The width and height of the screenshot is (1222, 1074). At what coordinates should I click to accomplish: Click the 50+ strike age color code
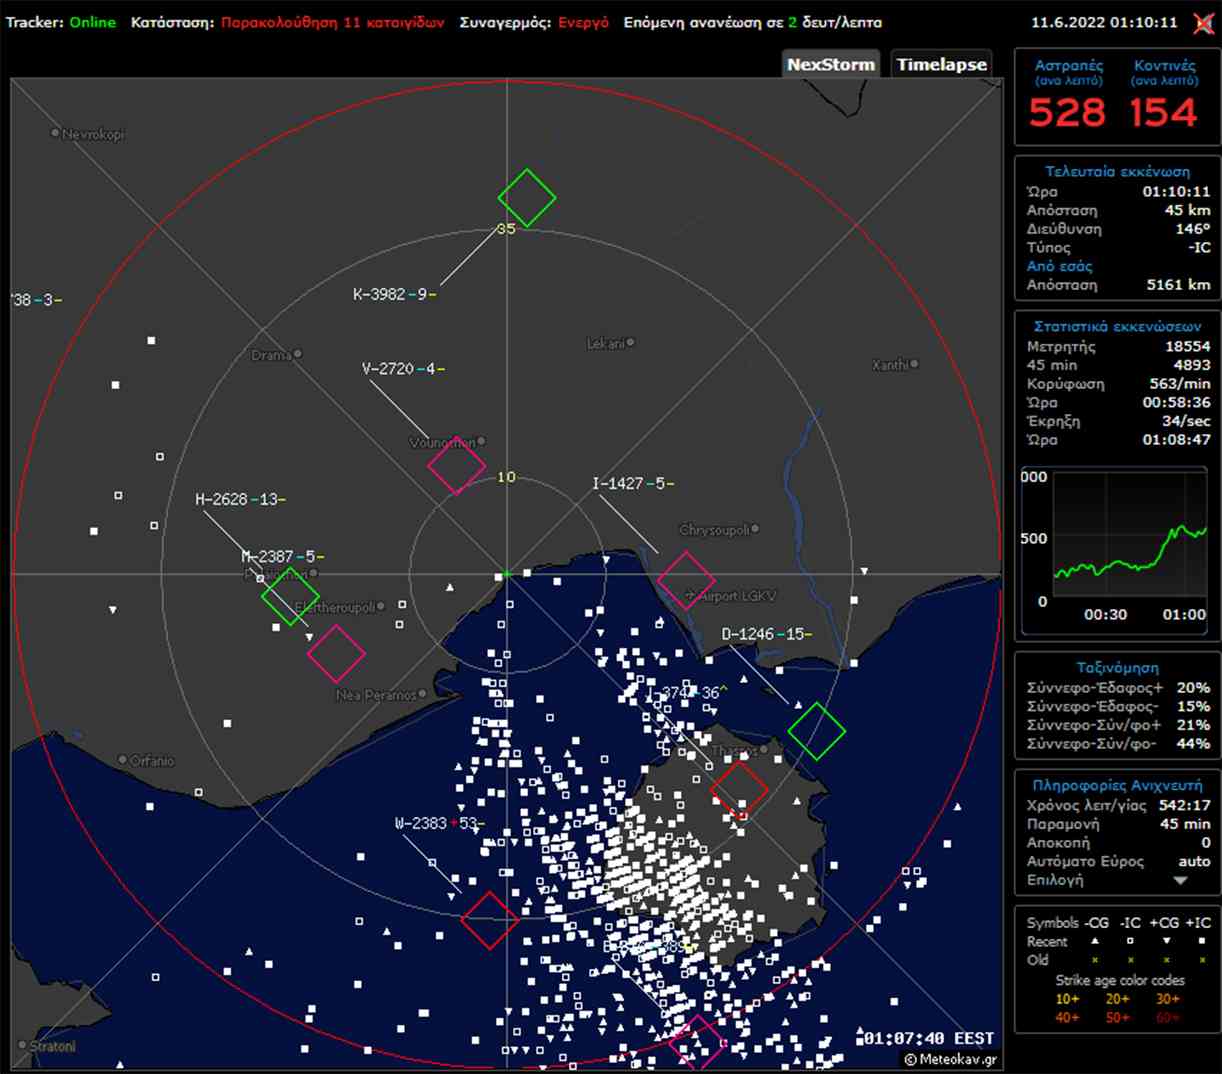pos(1118,1018)
